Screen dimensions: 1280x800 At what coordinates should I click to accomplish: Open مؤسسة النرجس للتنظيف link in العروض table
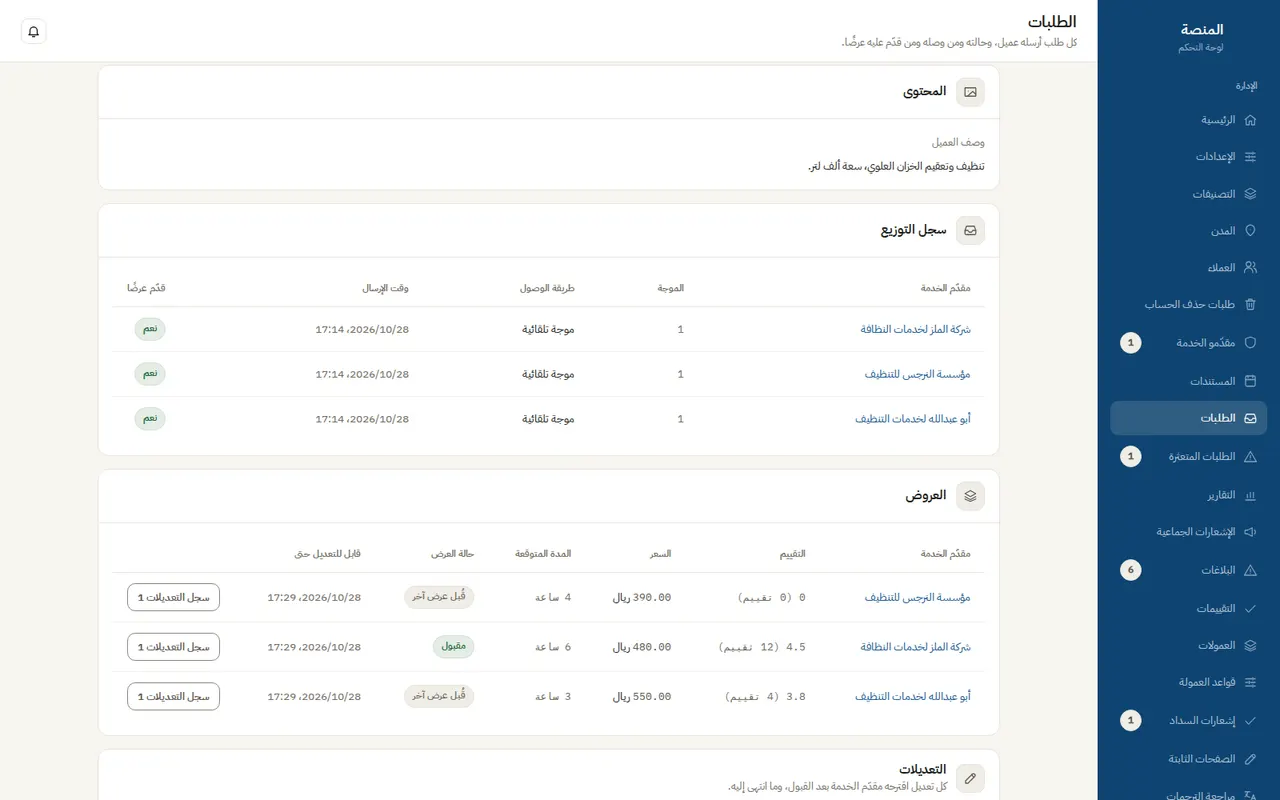coord(917,598)
